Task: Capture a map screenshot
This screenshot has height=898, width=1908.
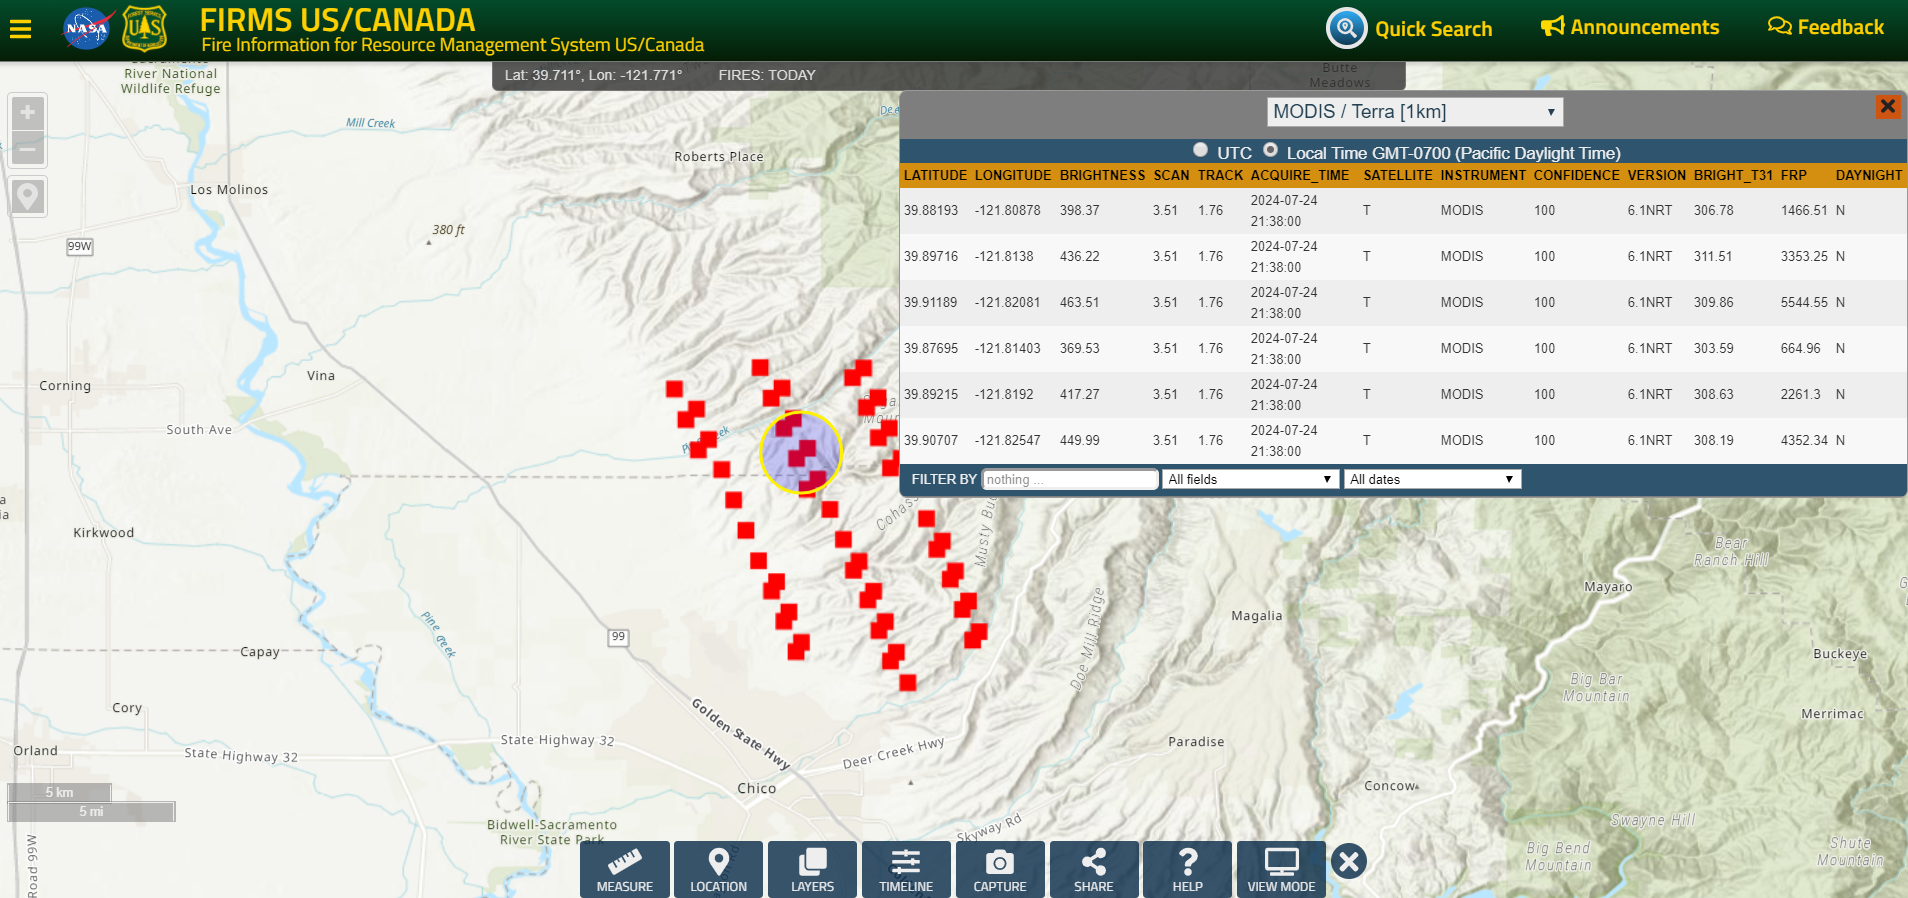Action: [1000, 869]
